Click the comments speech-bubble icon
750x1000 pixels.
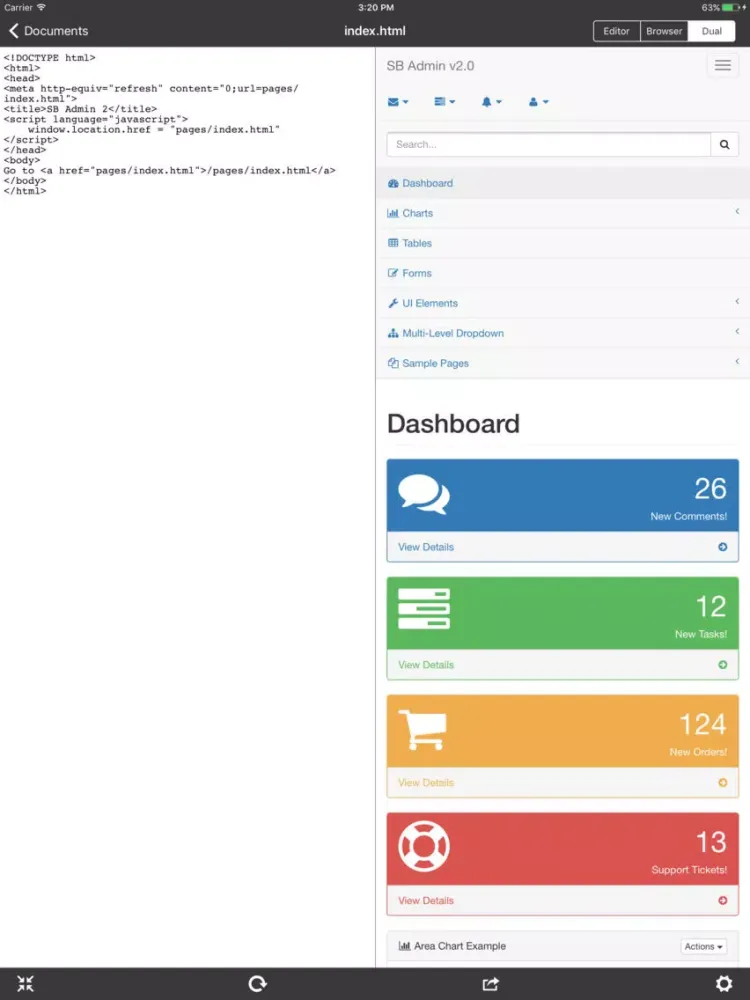click(x=423, y=494)
